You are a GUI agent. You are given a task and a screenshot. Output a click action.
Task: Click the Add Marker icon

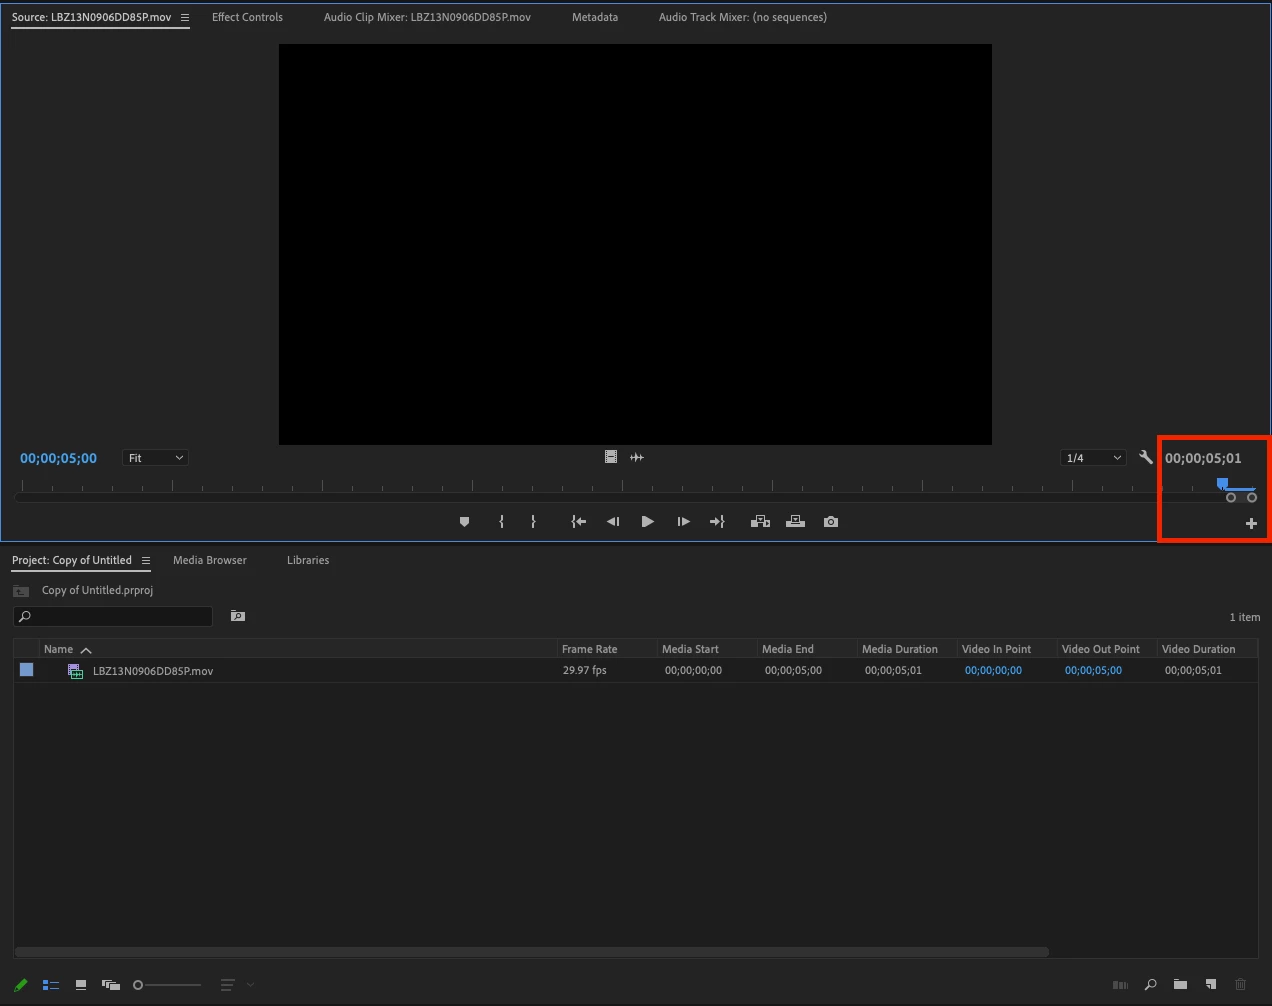point(464,522)
